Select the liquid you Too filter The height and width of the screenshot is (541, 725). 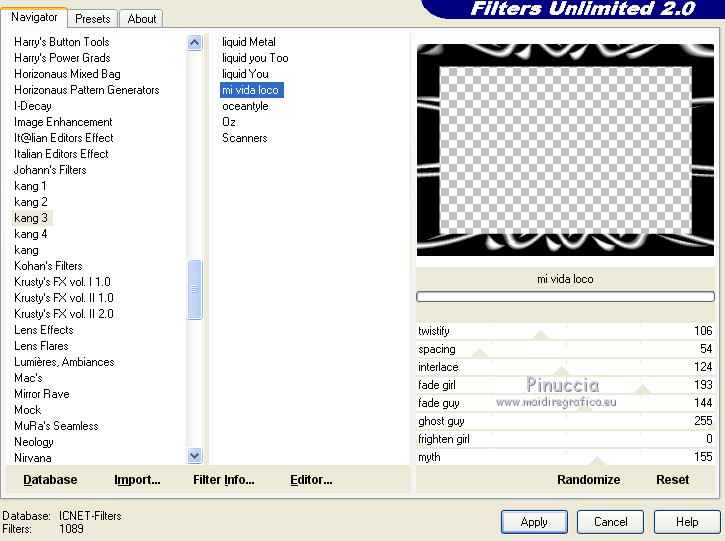tap(255, 58)
